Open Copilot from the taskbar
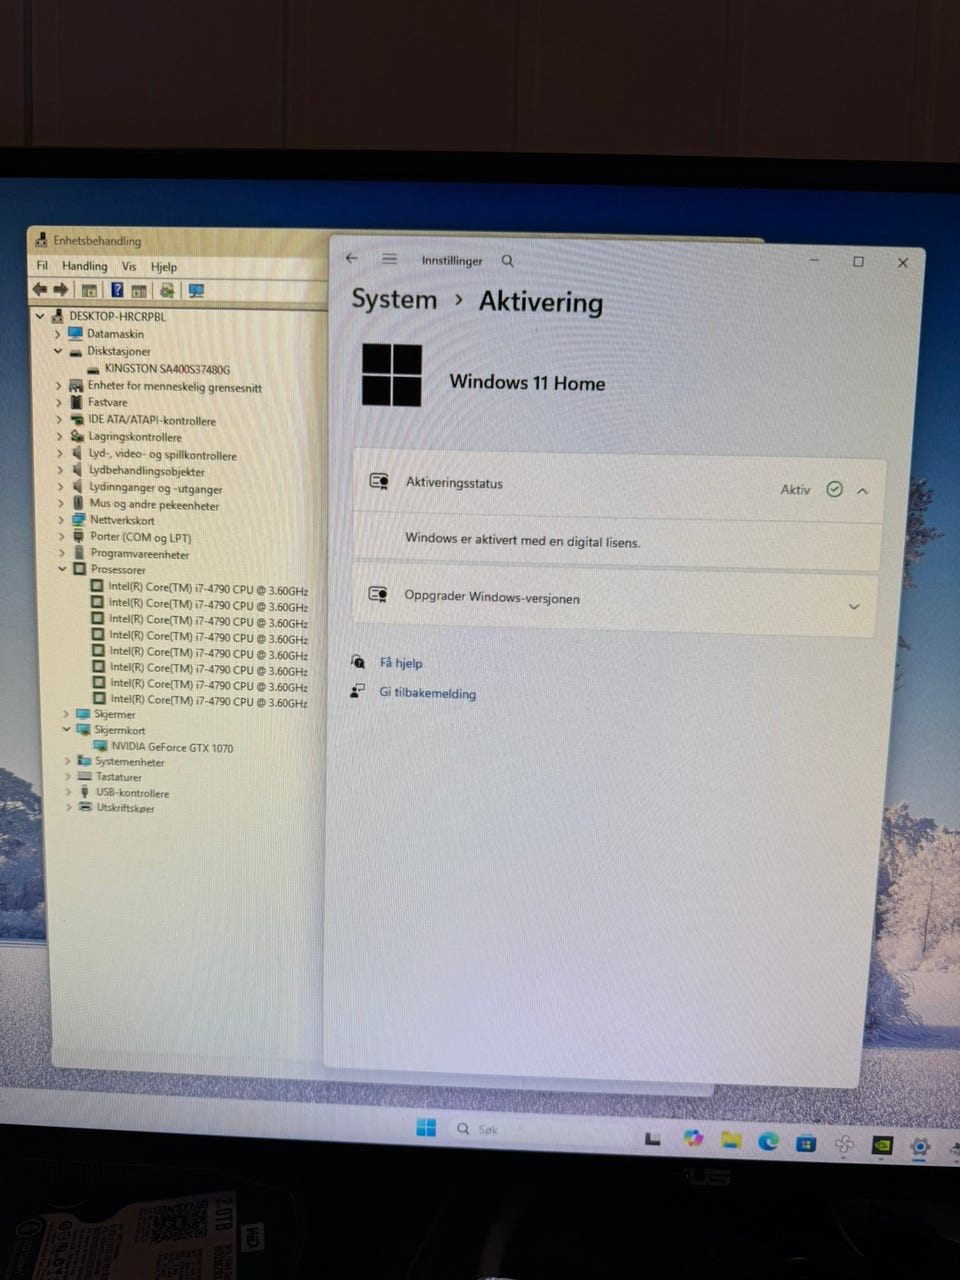Screen dimensions: 960x1280 (692, 1139)
